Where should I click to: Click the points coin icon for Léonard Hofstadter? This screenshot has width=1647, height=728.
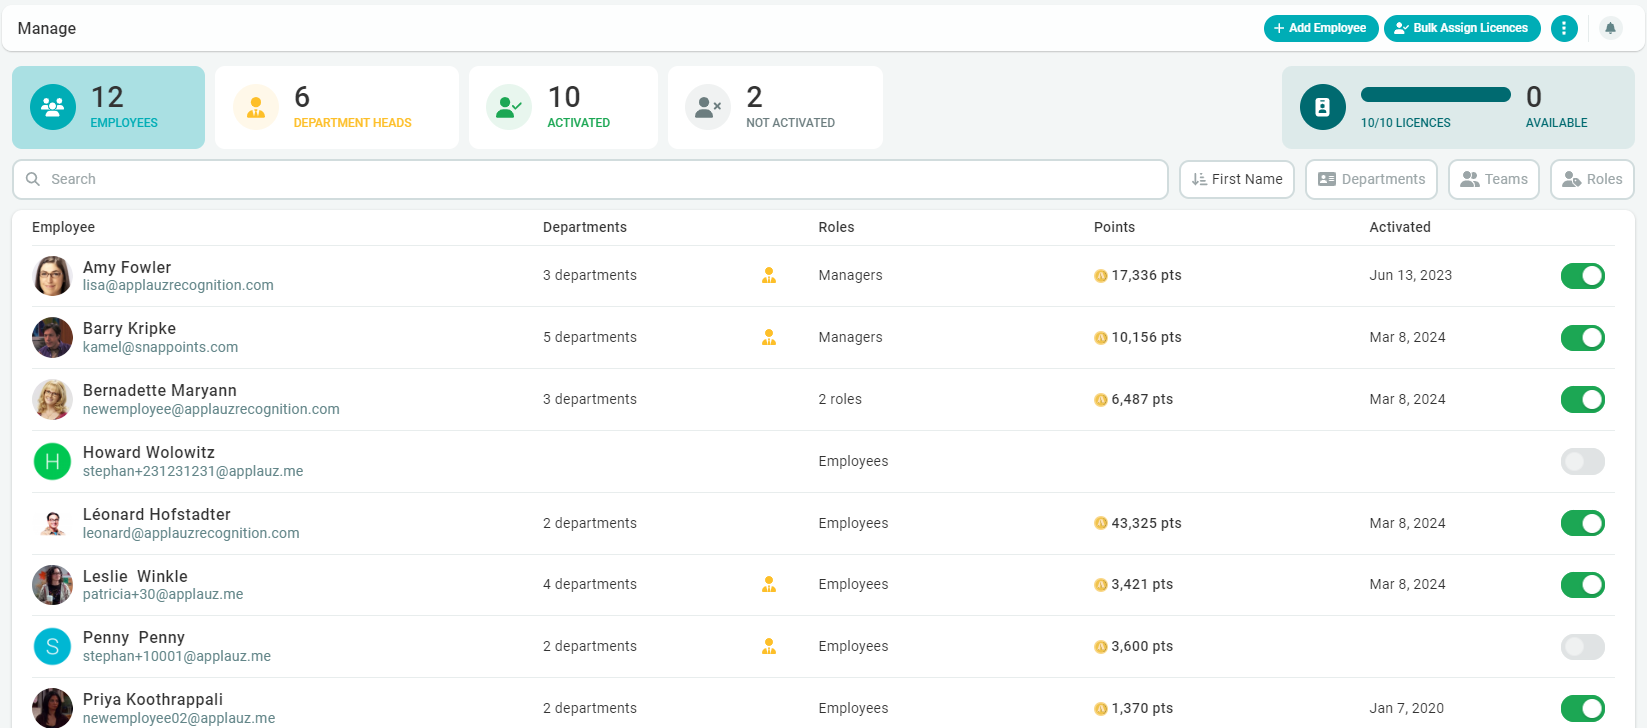coord(1100,523)
